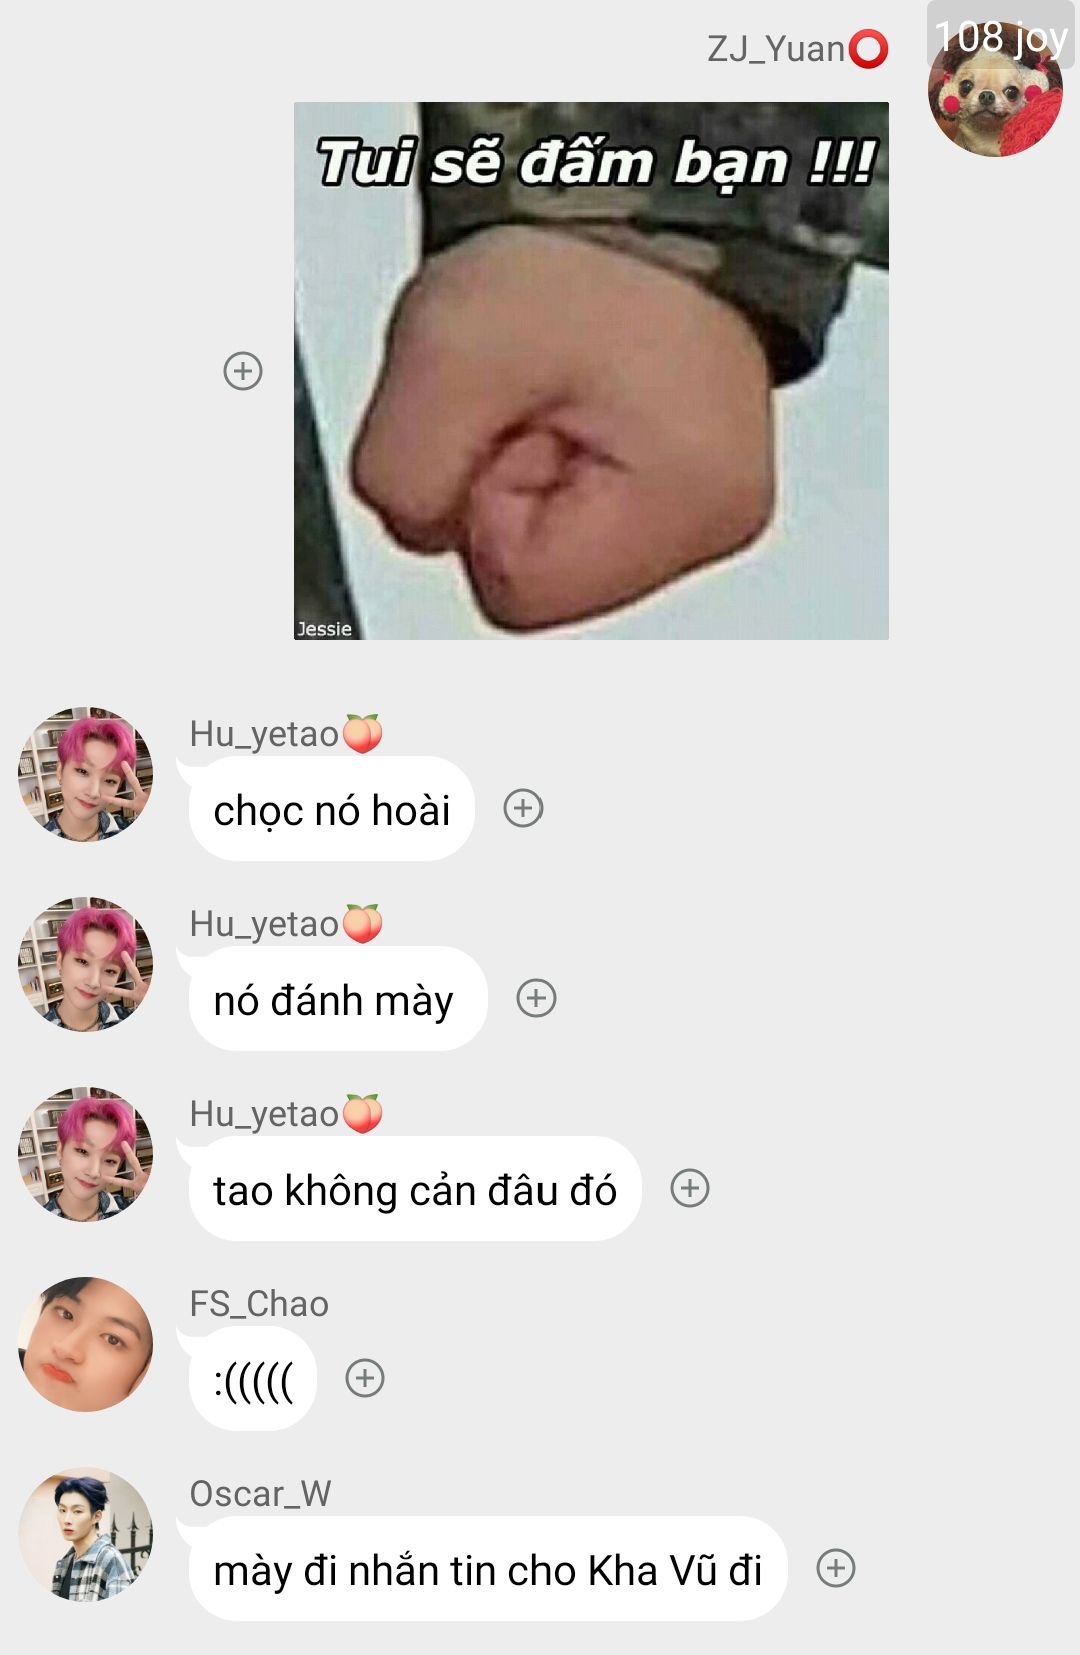Viewport: 1080px width, 1655px height.
Task: Tap the plus icon beside the fist meme image
Action: pos(243,371)
